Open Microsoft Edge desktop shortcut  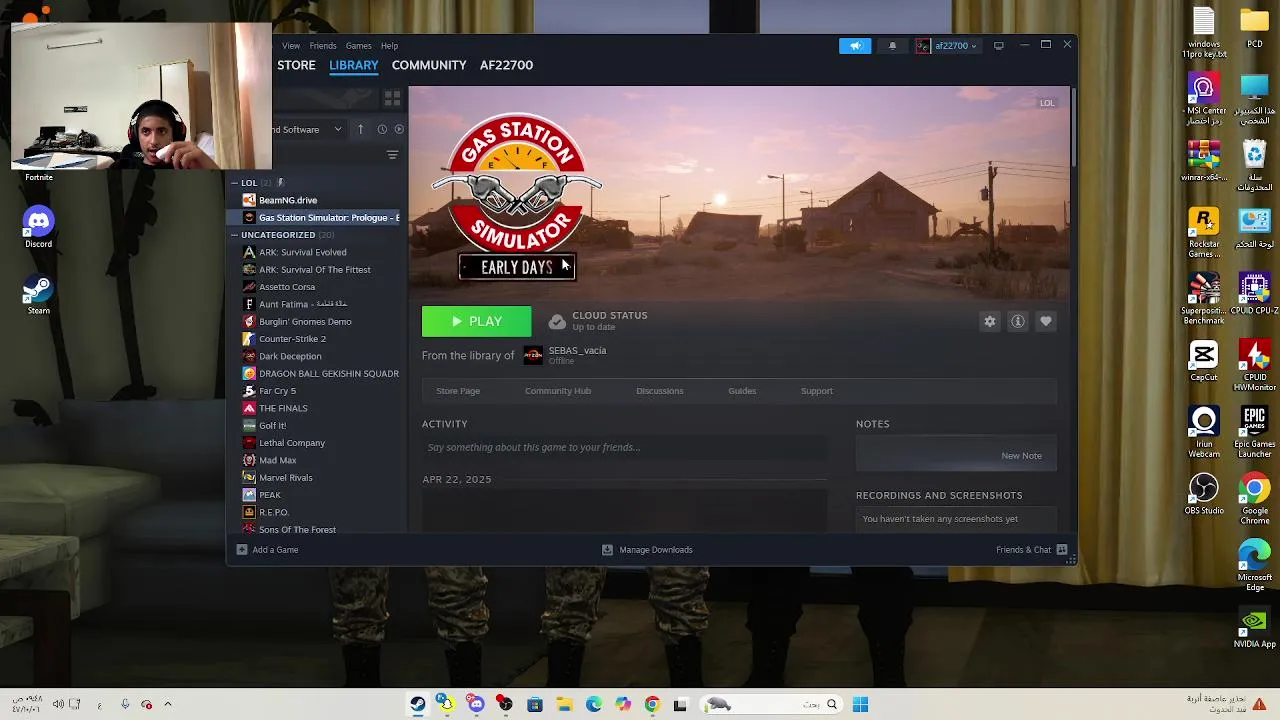1254,564
